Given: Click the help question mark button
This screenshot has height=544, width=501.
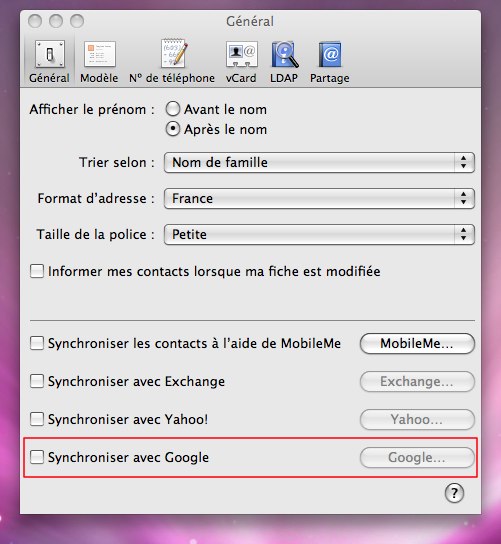Looking at the screenshot, I should coord(454,493).
